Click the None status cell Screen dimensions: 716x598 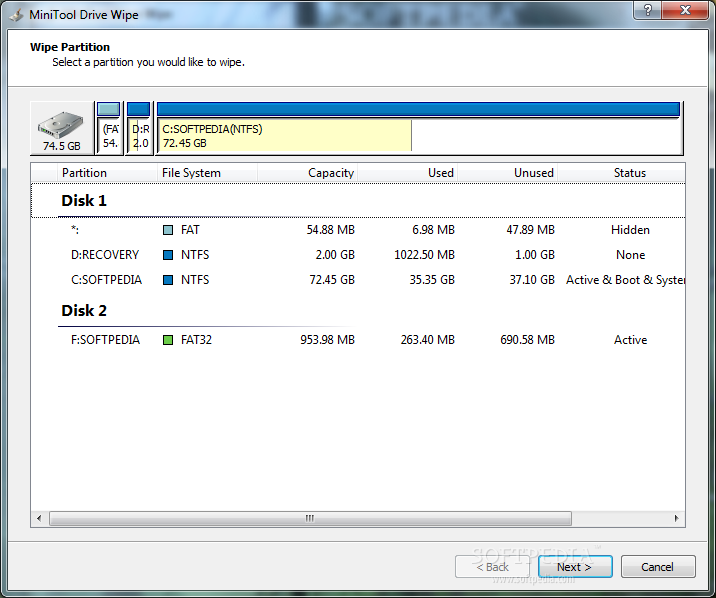point(630,255)
